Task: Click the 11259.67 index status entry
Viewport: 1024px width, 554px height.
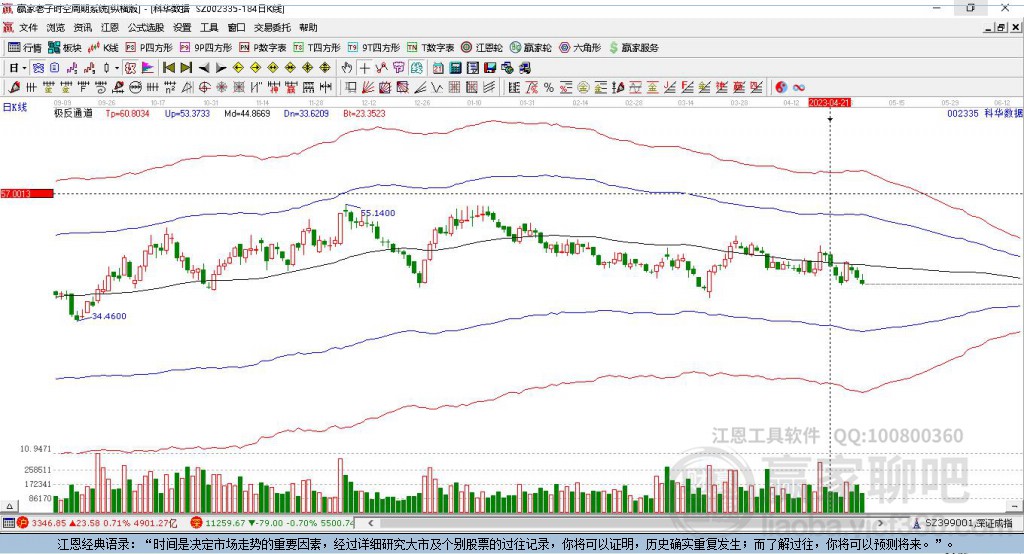Action: (x=273, y=523)
